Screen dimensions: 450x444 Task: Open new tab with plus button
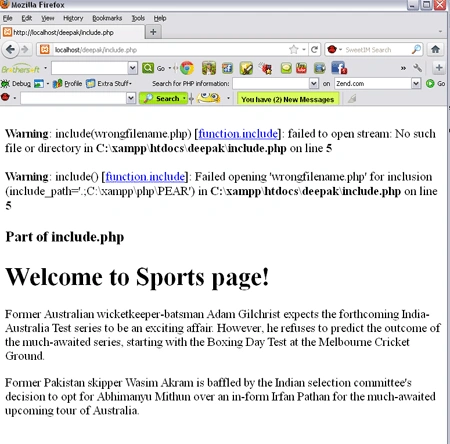[x=153, y=32]
